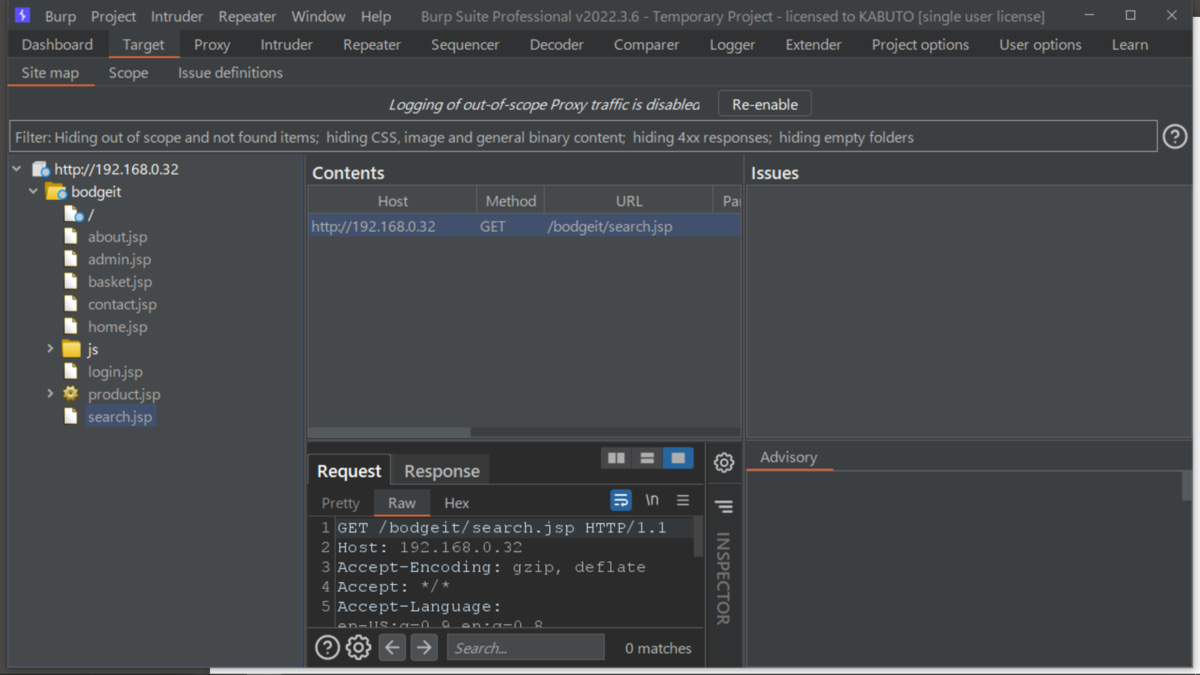This screenshot has height=675, width=1200.
Task: Click the site map filter bar
Action: [x=583, y=137]
